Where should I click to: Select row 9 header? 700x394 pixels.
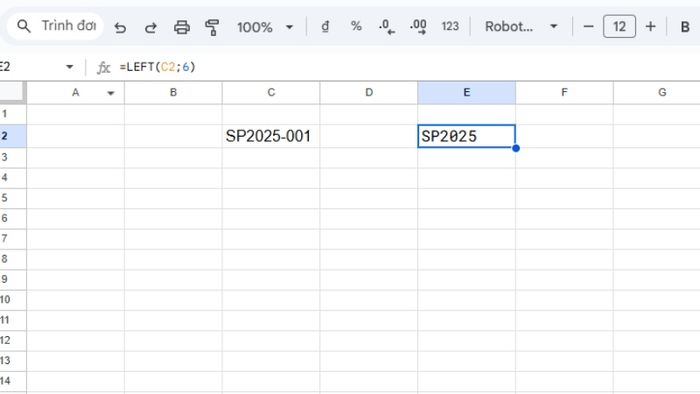click(13, 279)
